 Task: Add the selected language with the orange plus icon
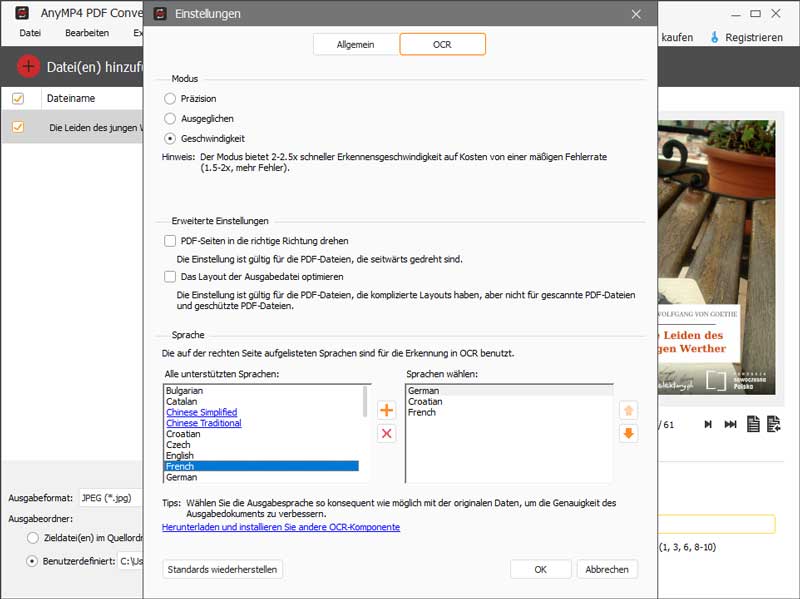(386, 410)
